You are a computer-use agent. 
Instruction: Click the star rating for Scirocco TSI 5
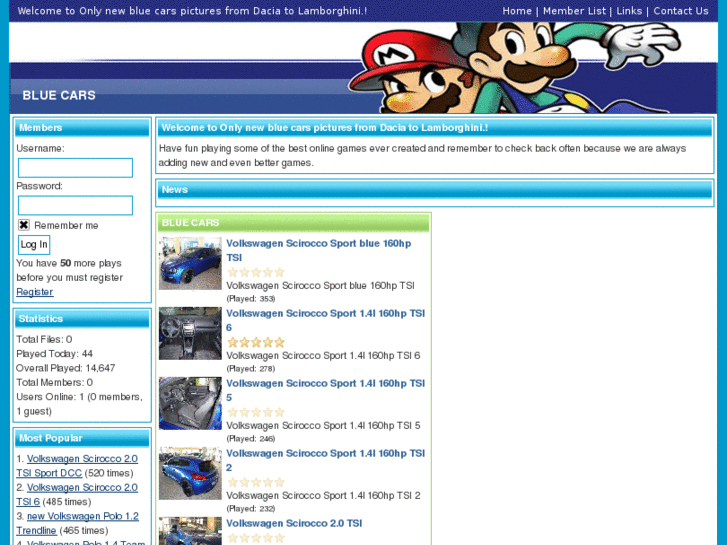[x=256, y=412]
